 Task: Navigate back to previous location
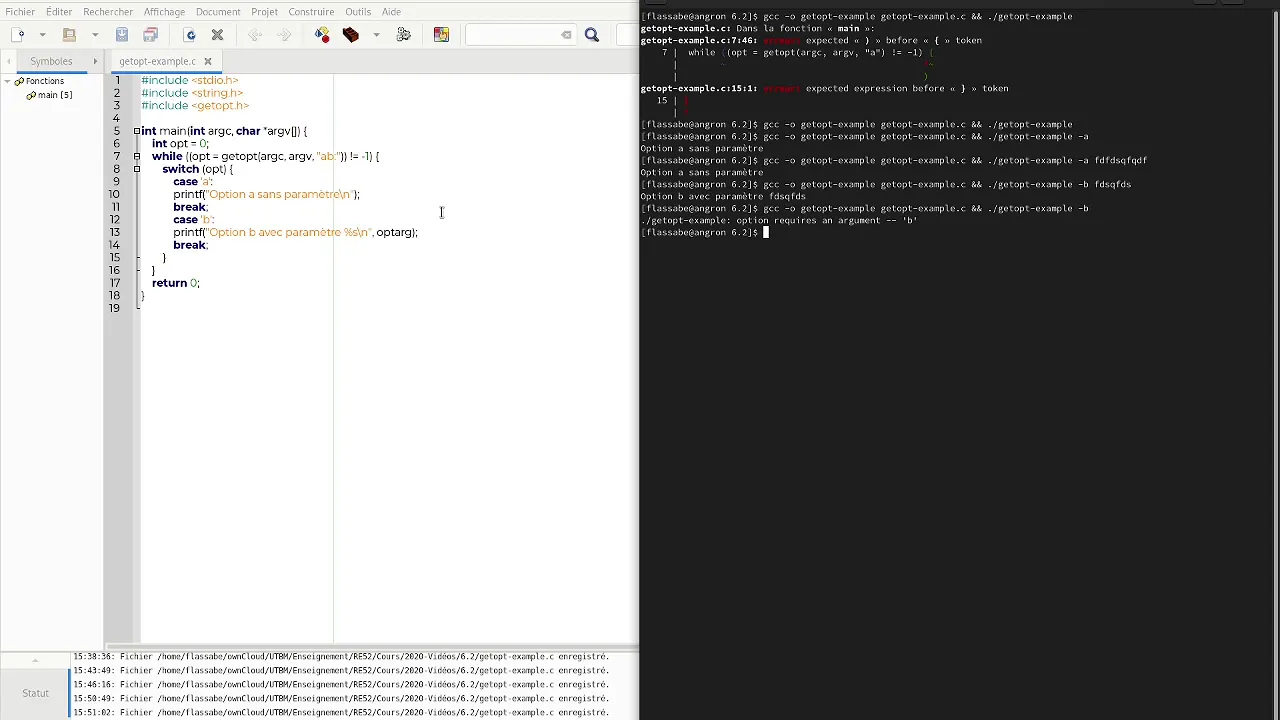tap(255, 35)
